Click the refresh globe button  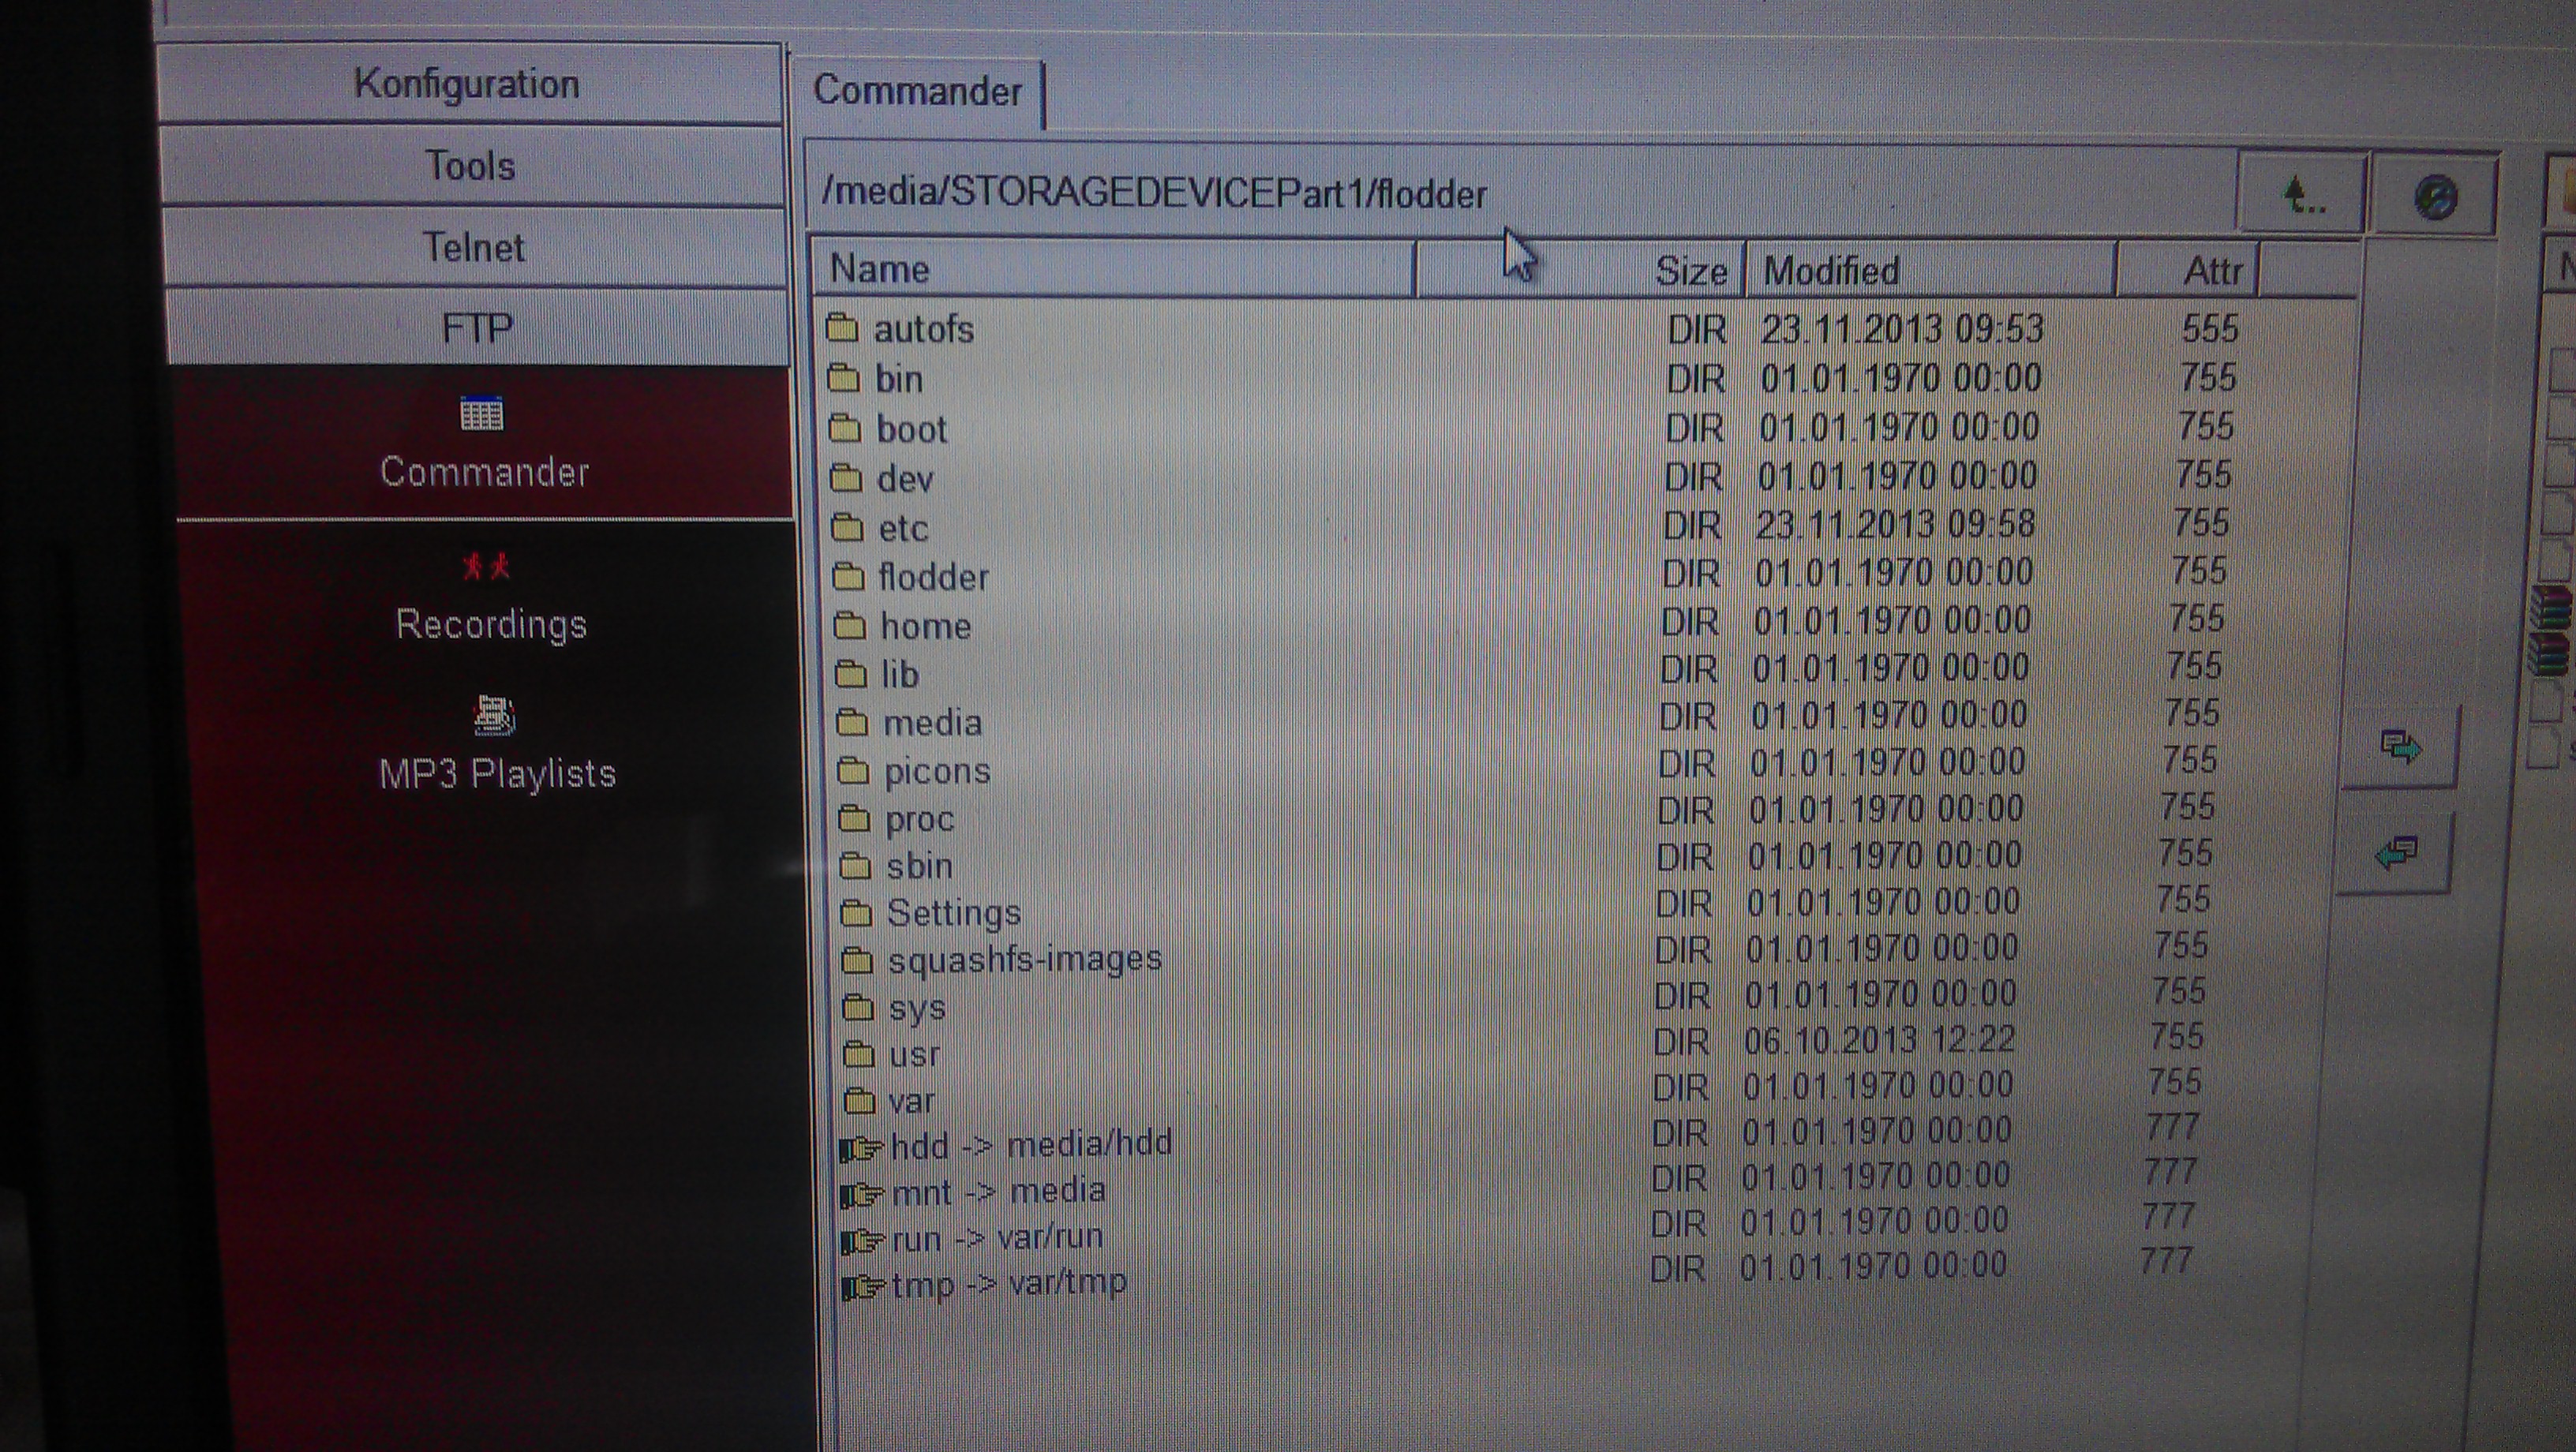2434,197
